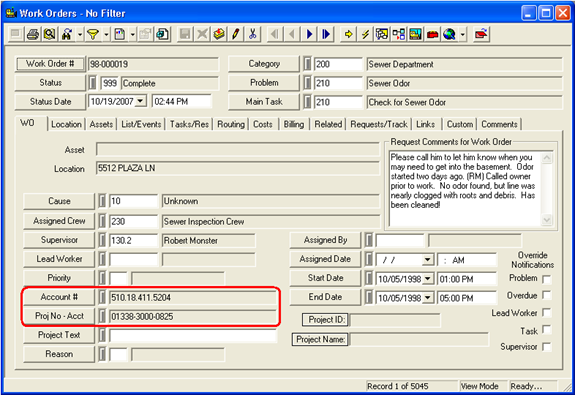576x396 pixels.
Task: Click the grayed-out X Delete icon
Action: (x=202, y=35)
